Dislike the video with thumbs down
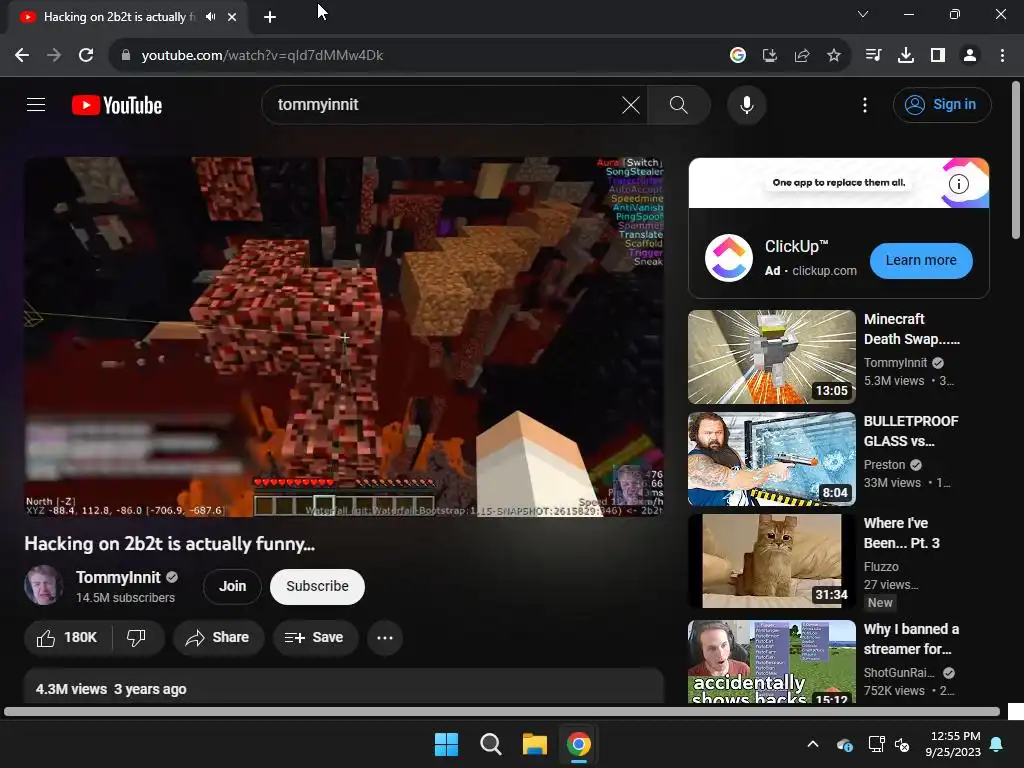 coord(136,637)
